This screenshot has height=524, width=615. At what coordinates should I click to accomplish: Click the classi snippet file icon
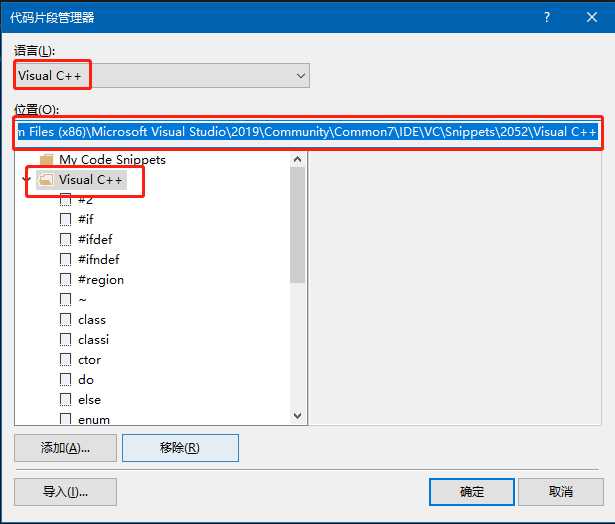66,340
